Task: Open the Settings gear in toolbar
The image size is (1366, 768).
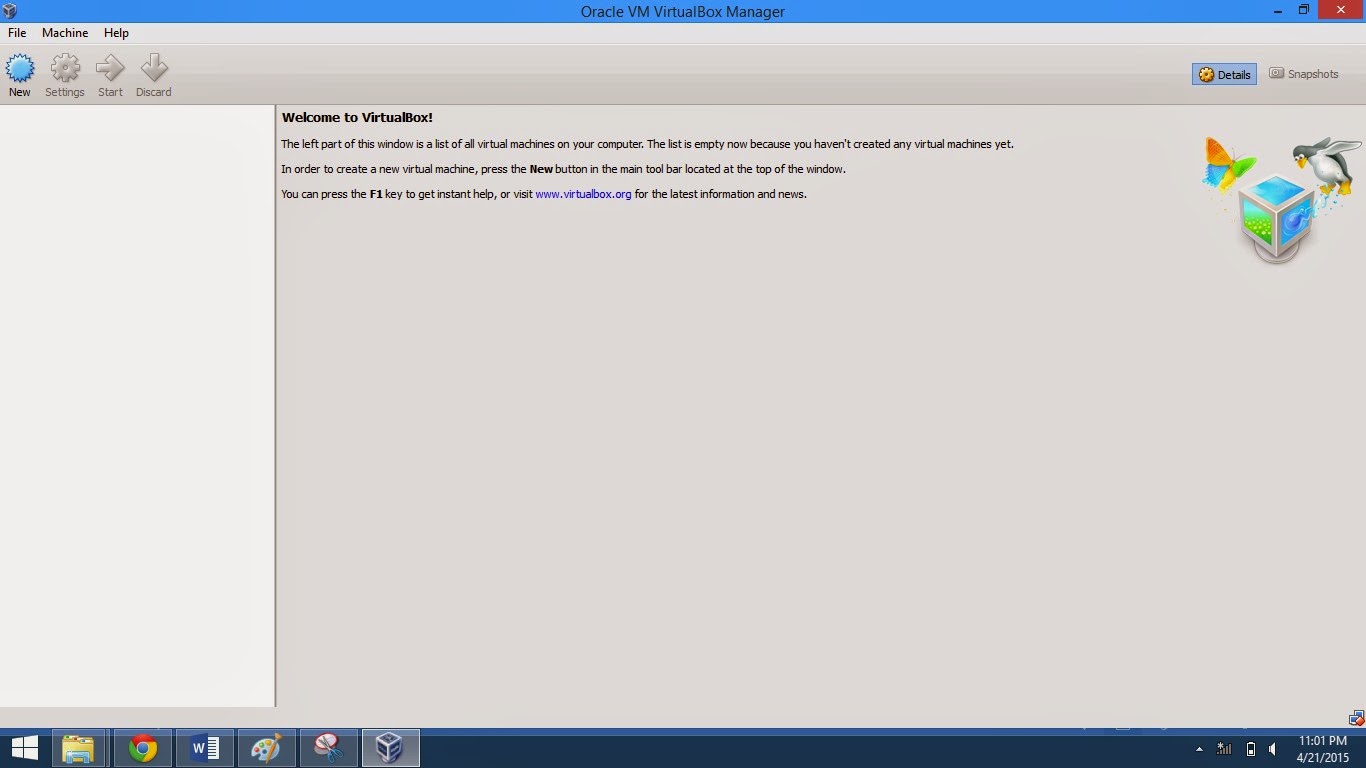Action: [x=65, y=76]
